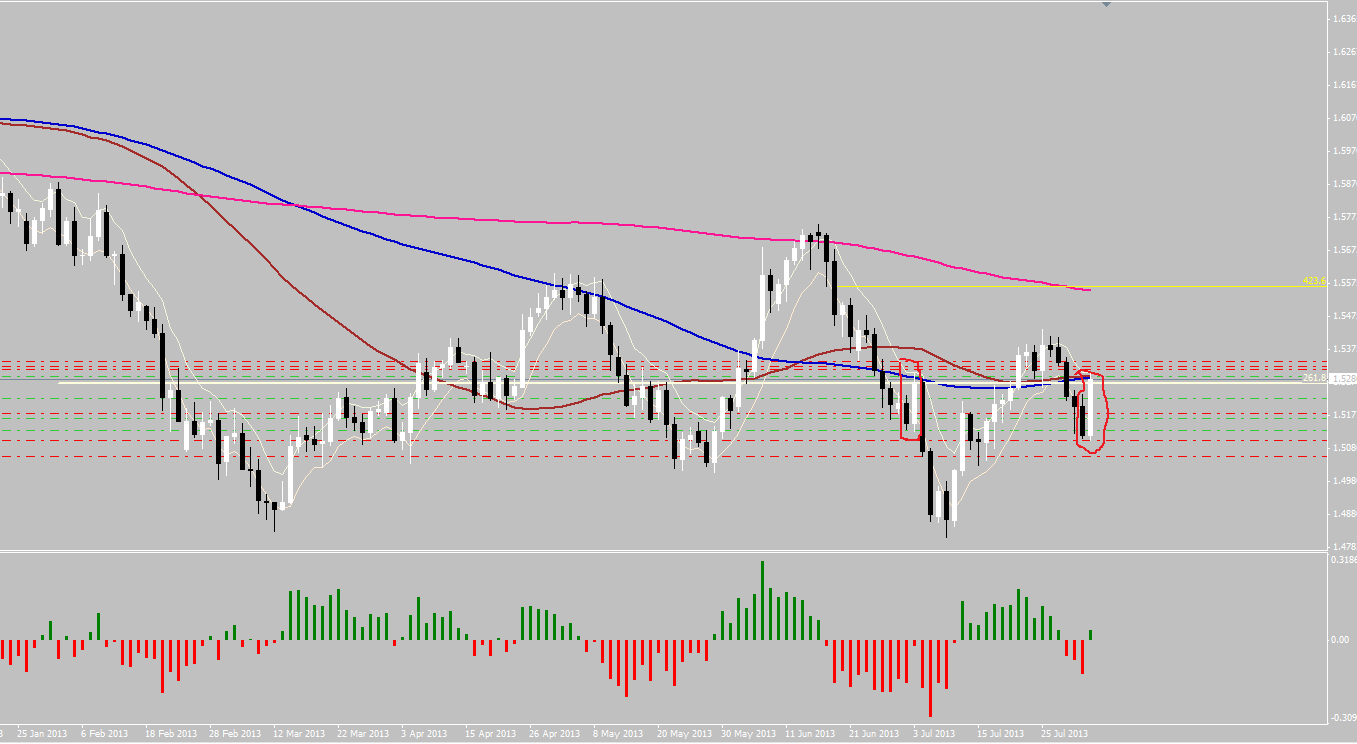Click the 15 Jul 2013 date label
The image size is (1357, 744).
1002,733
